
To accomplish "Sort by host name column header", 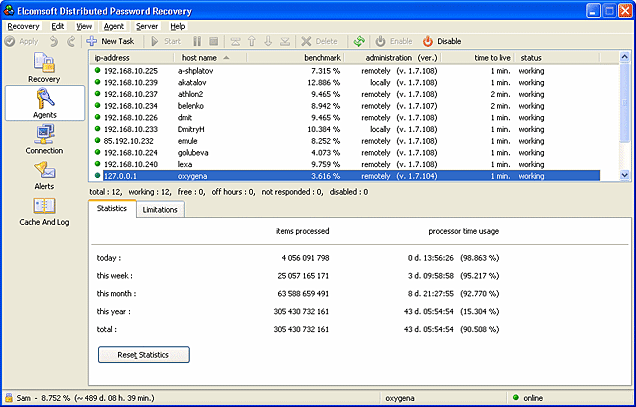I will pyautogui.click(x=210, y=58).
